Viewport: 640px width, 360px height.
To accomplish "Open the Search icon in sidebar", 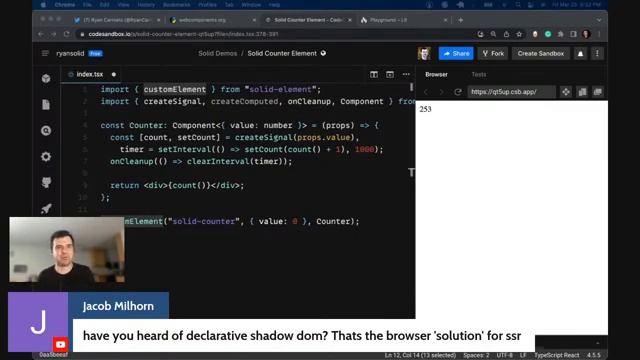I will (46, 131).
